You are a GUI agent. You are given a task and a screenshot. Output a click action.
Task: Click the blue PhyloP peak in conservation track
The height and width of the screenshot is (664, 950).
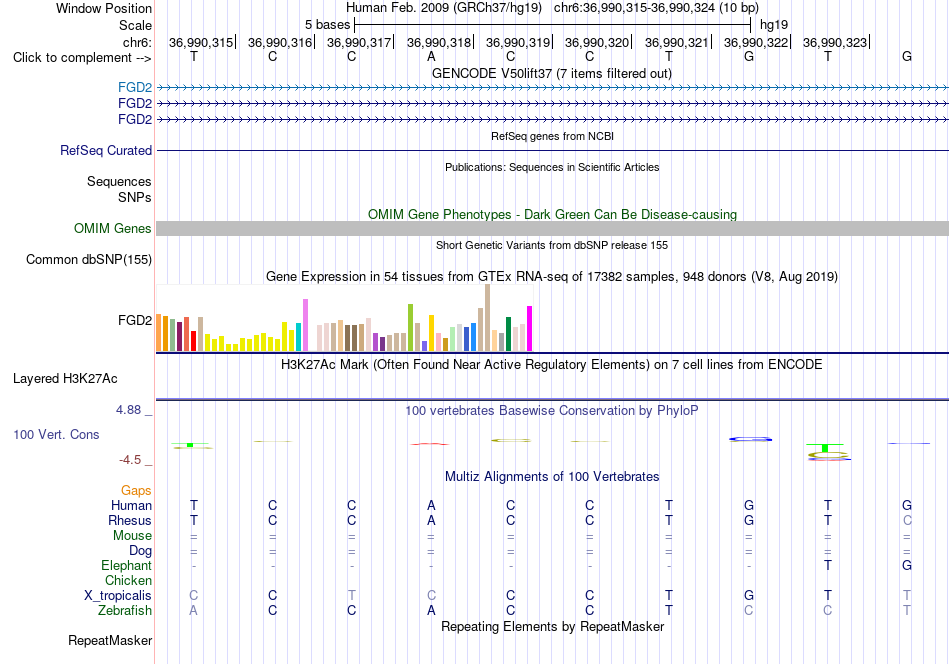(x=750, y=439)
